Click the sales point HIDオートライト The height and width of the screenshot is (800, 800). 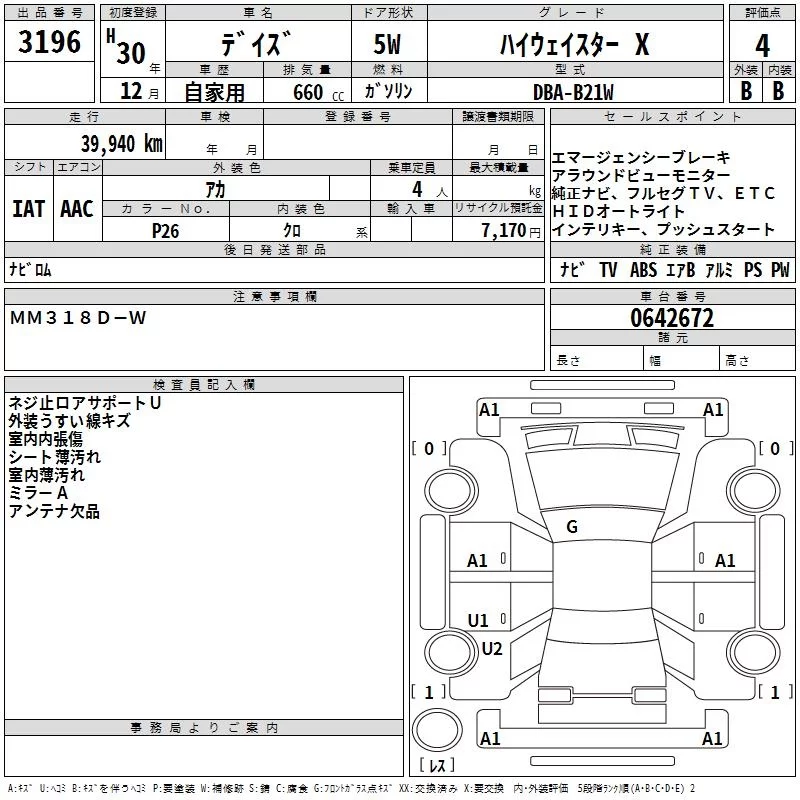click(x=618, y=211)
